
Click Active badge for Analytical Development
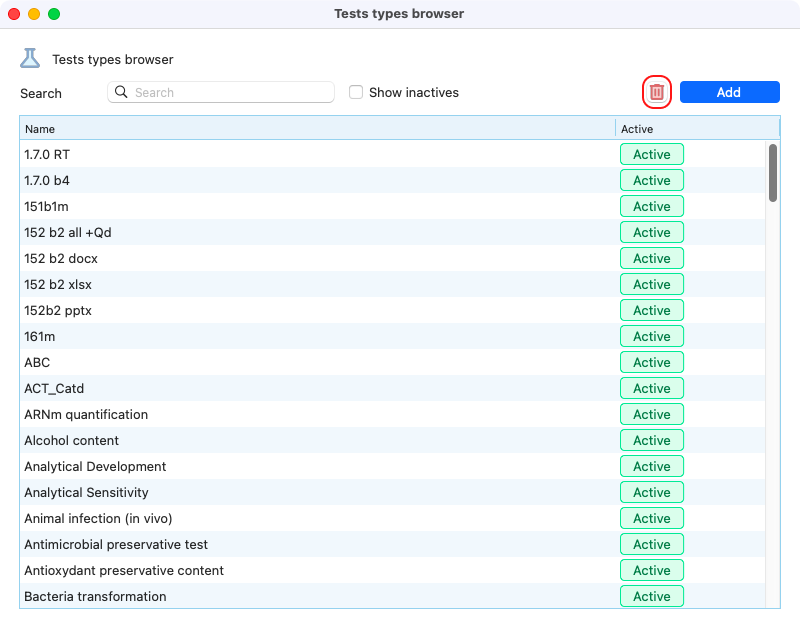(652, 467)
